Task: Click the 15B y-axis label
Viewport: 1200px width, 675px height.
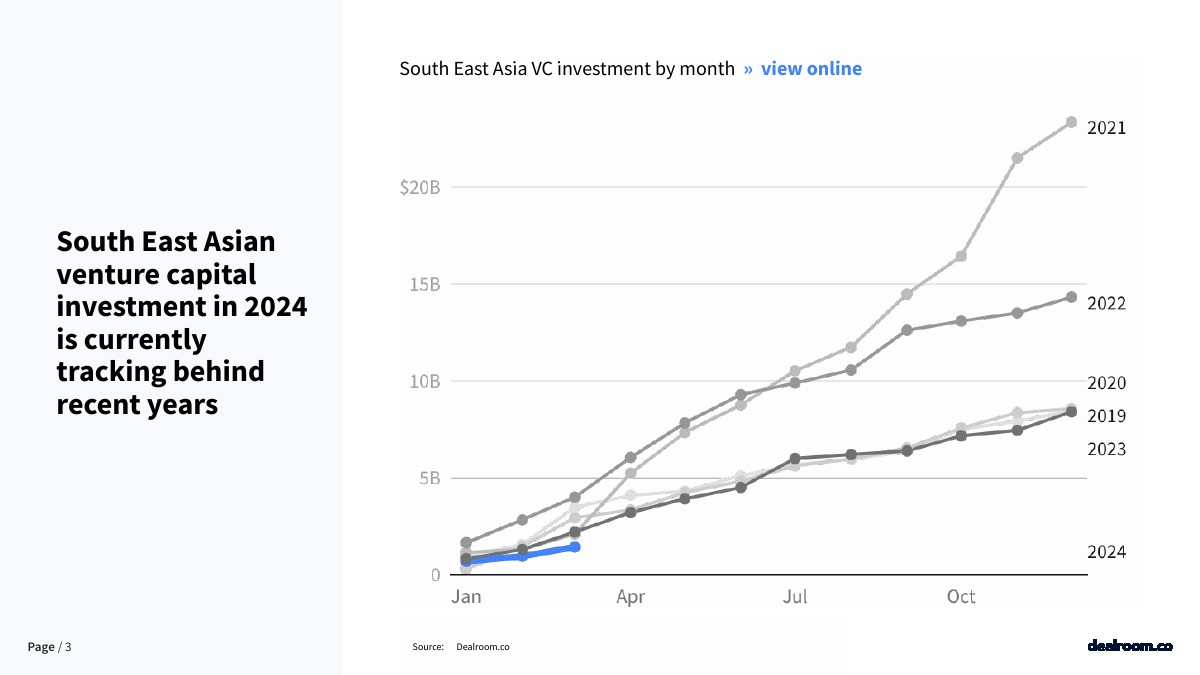Action: click(x=423, y=285)
